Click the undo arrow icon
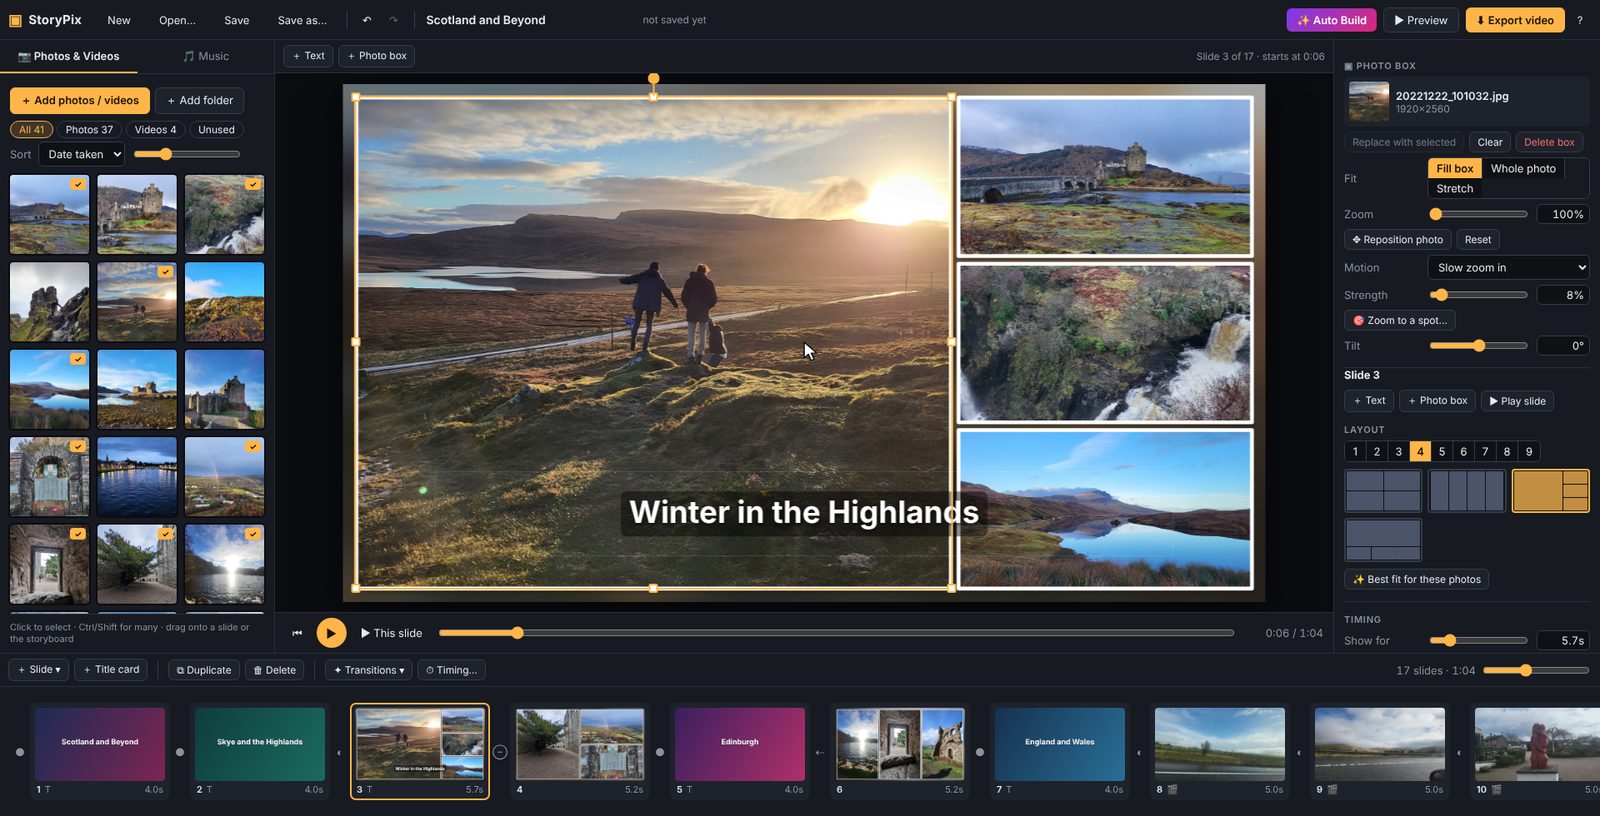1600x816 pixels. (x=367, y=20)
